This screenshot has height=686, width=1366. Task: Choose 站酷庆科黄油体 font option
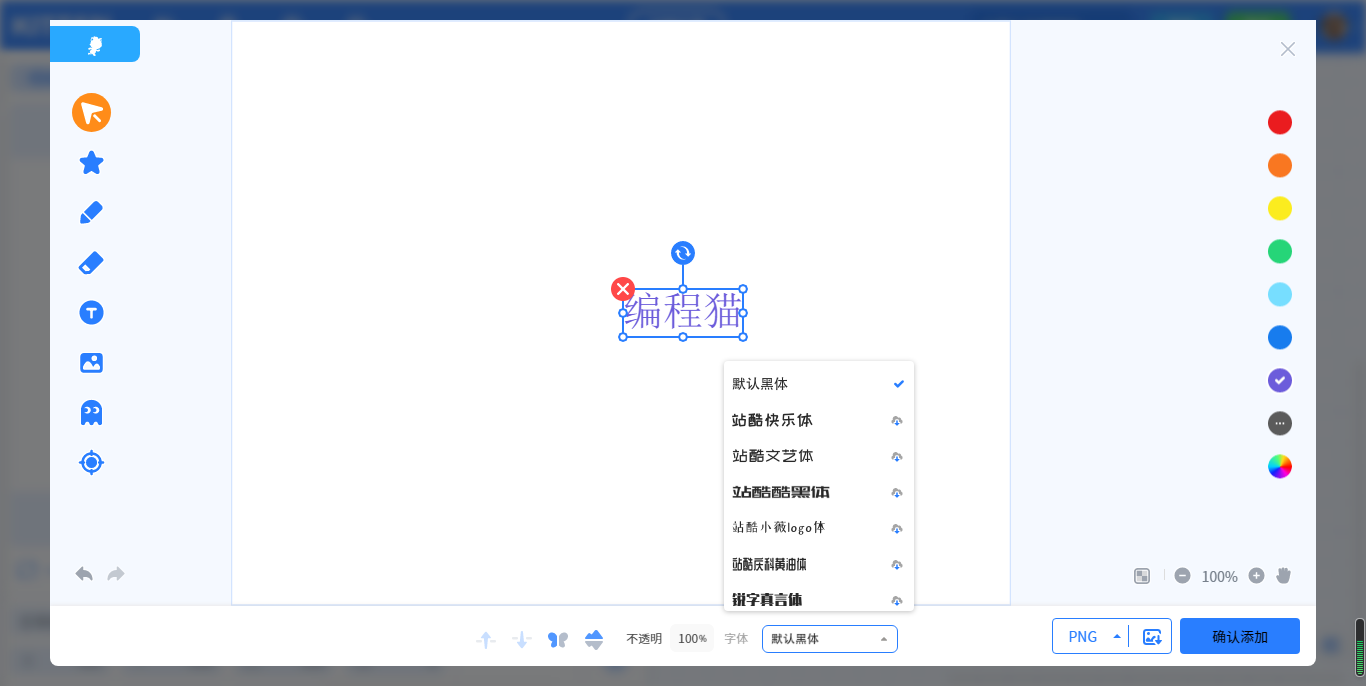click(x=819, y=564)
